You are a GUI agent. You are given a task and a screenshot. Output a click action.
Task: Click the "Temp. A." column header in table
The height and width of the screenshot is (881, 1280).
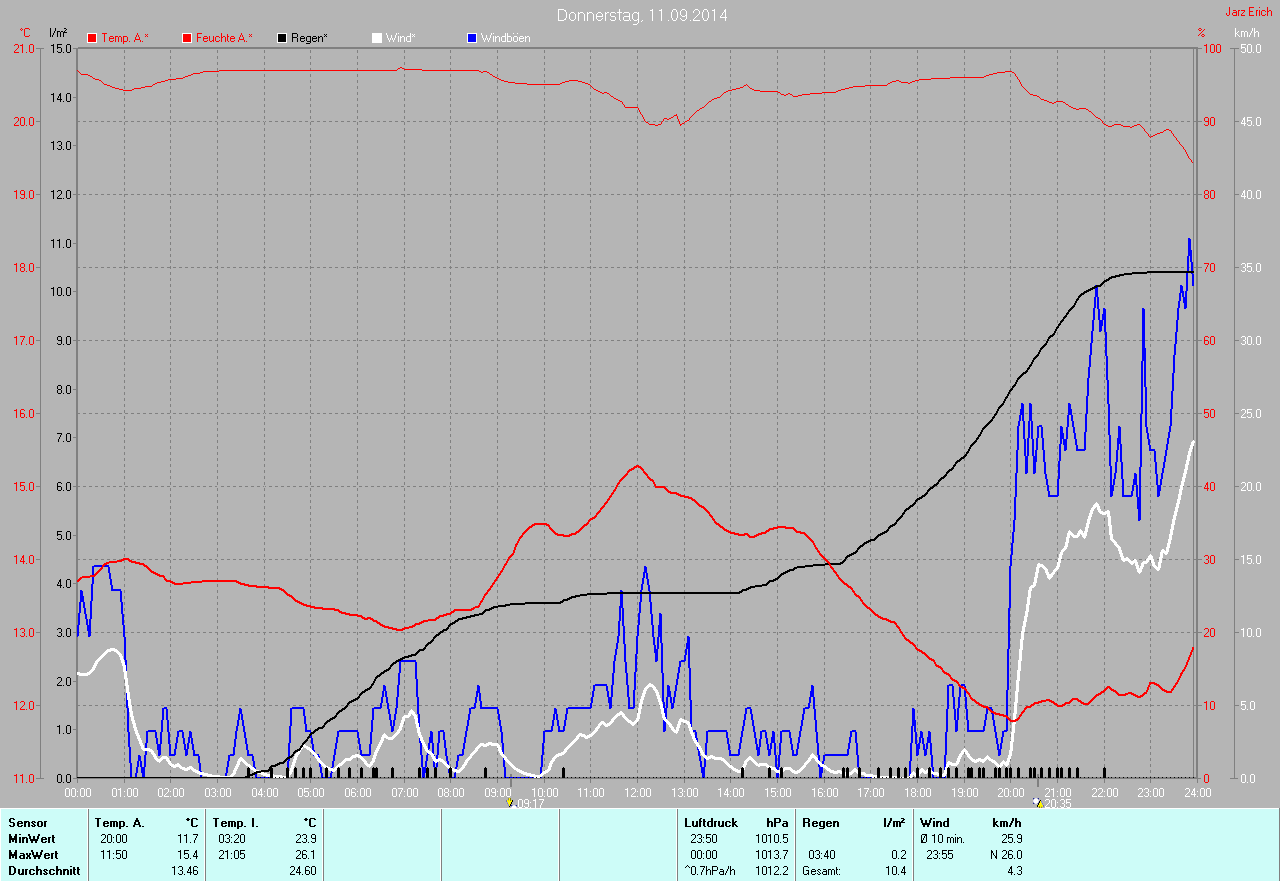point(119,822)
